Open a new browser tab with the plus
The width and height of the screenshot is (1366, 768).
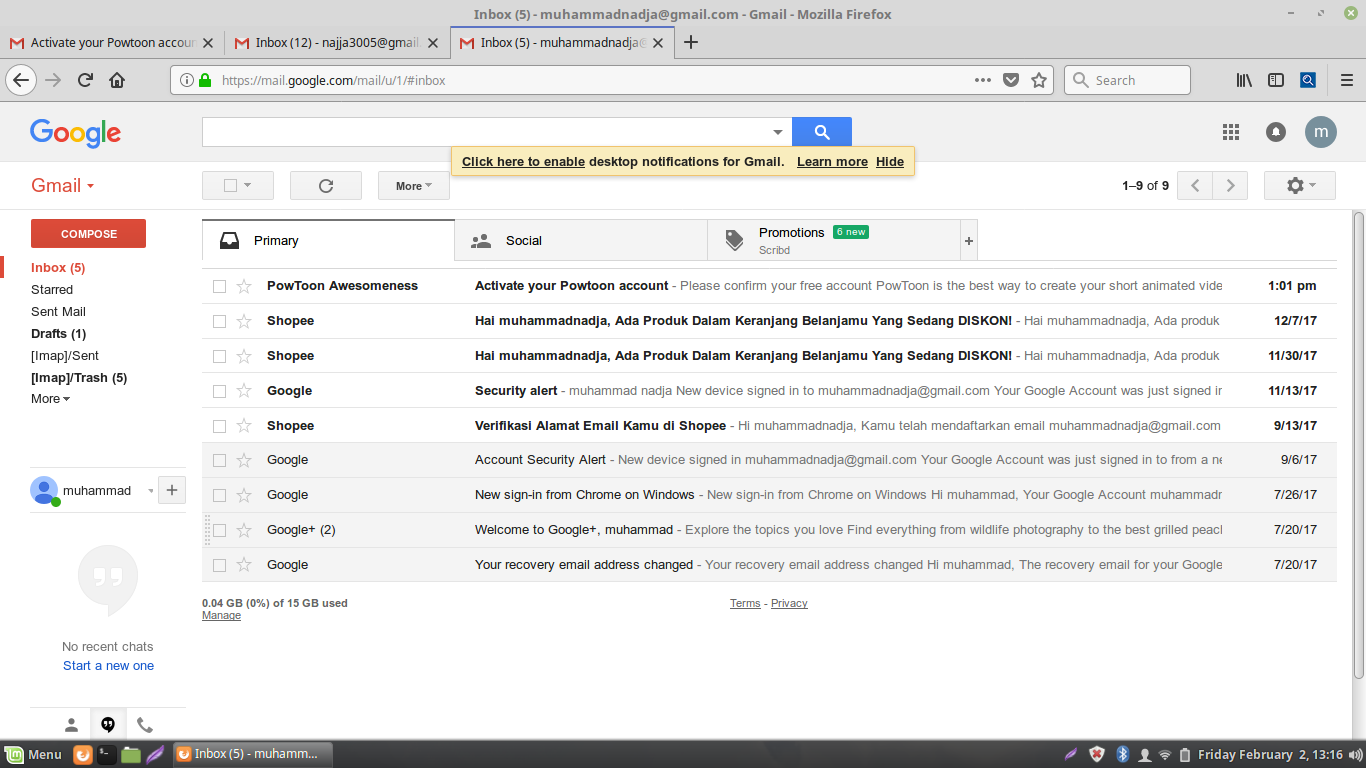pos(690,42)
